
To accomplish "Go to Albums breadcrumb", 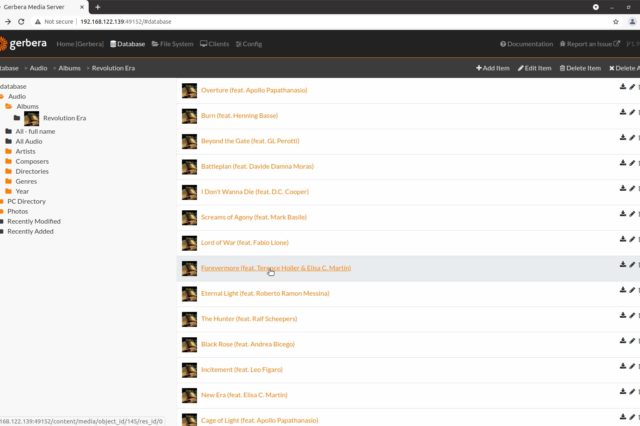I will point(69,68).
